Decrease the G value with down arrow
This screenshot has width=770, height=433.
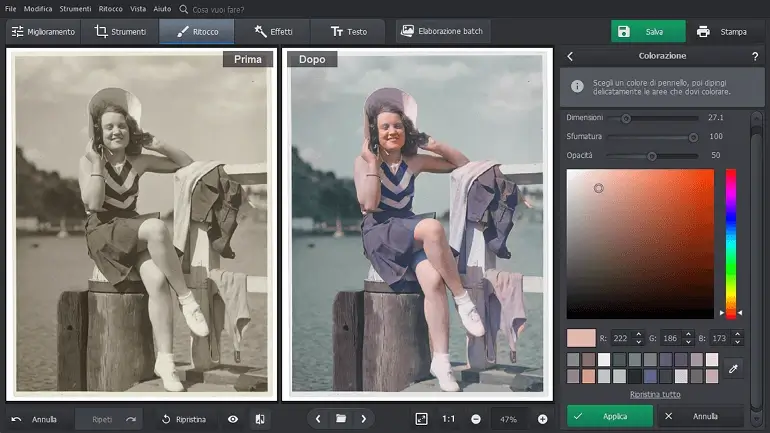[688, 342]
